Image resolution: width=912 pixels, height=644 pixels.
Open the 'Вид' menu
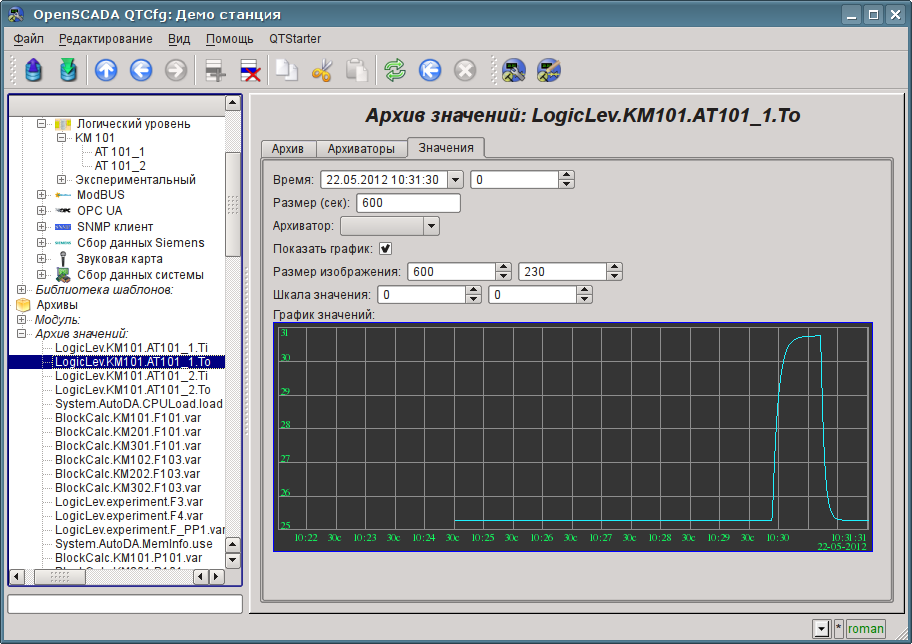pyautogui.click(x=179, y=39)
